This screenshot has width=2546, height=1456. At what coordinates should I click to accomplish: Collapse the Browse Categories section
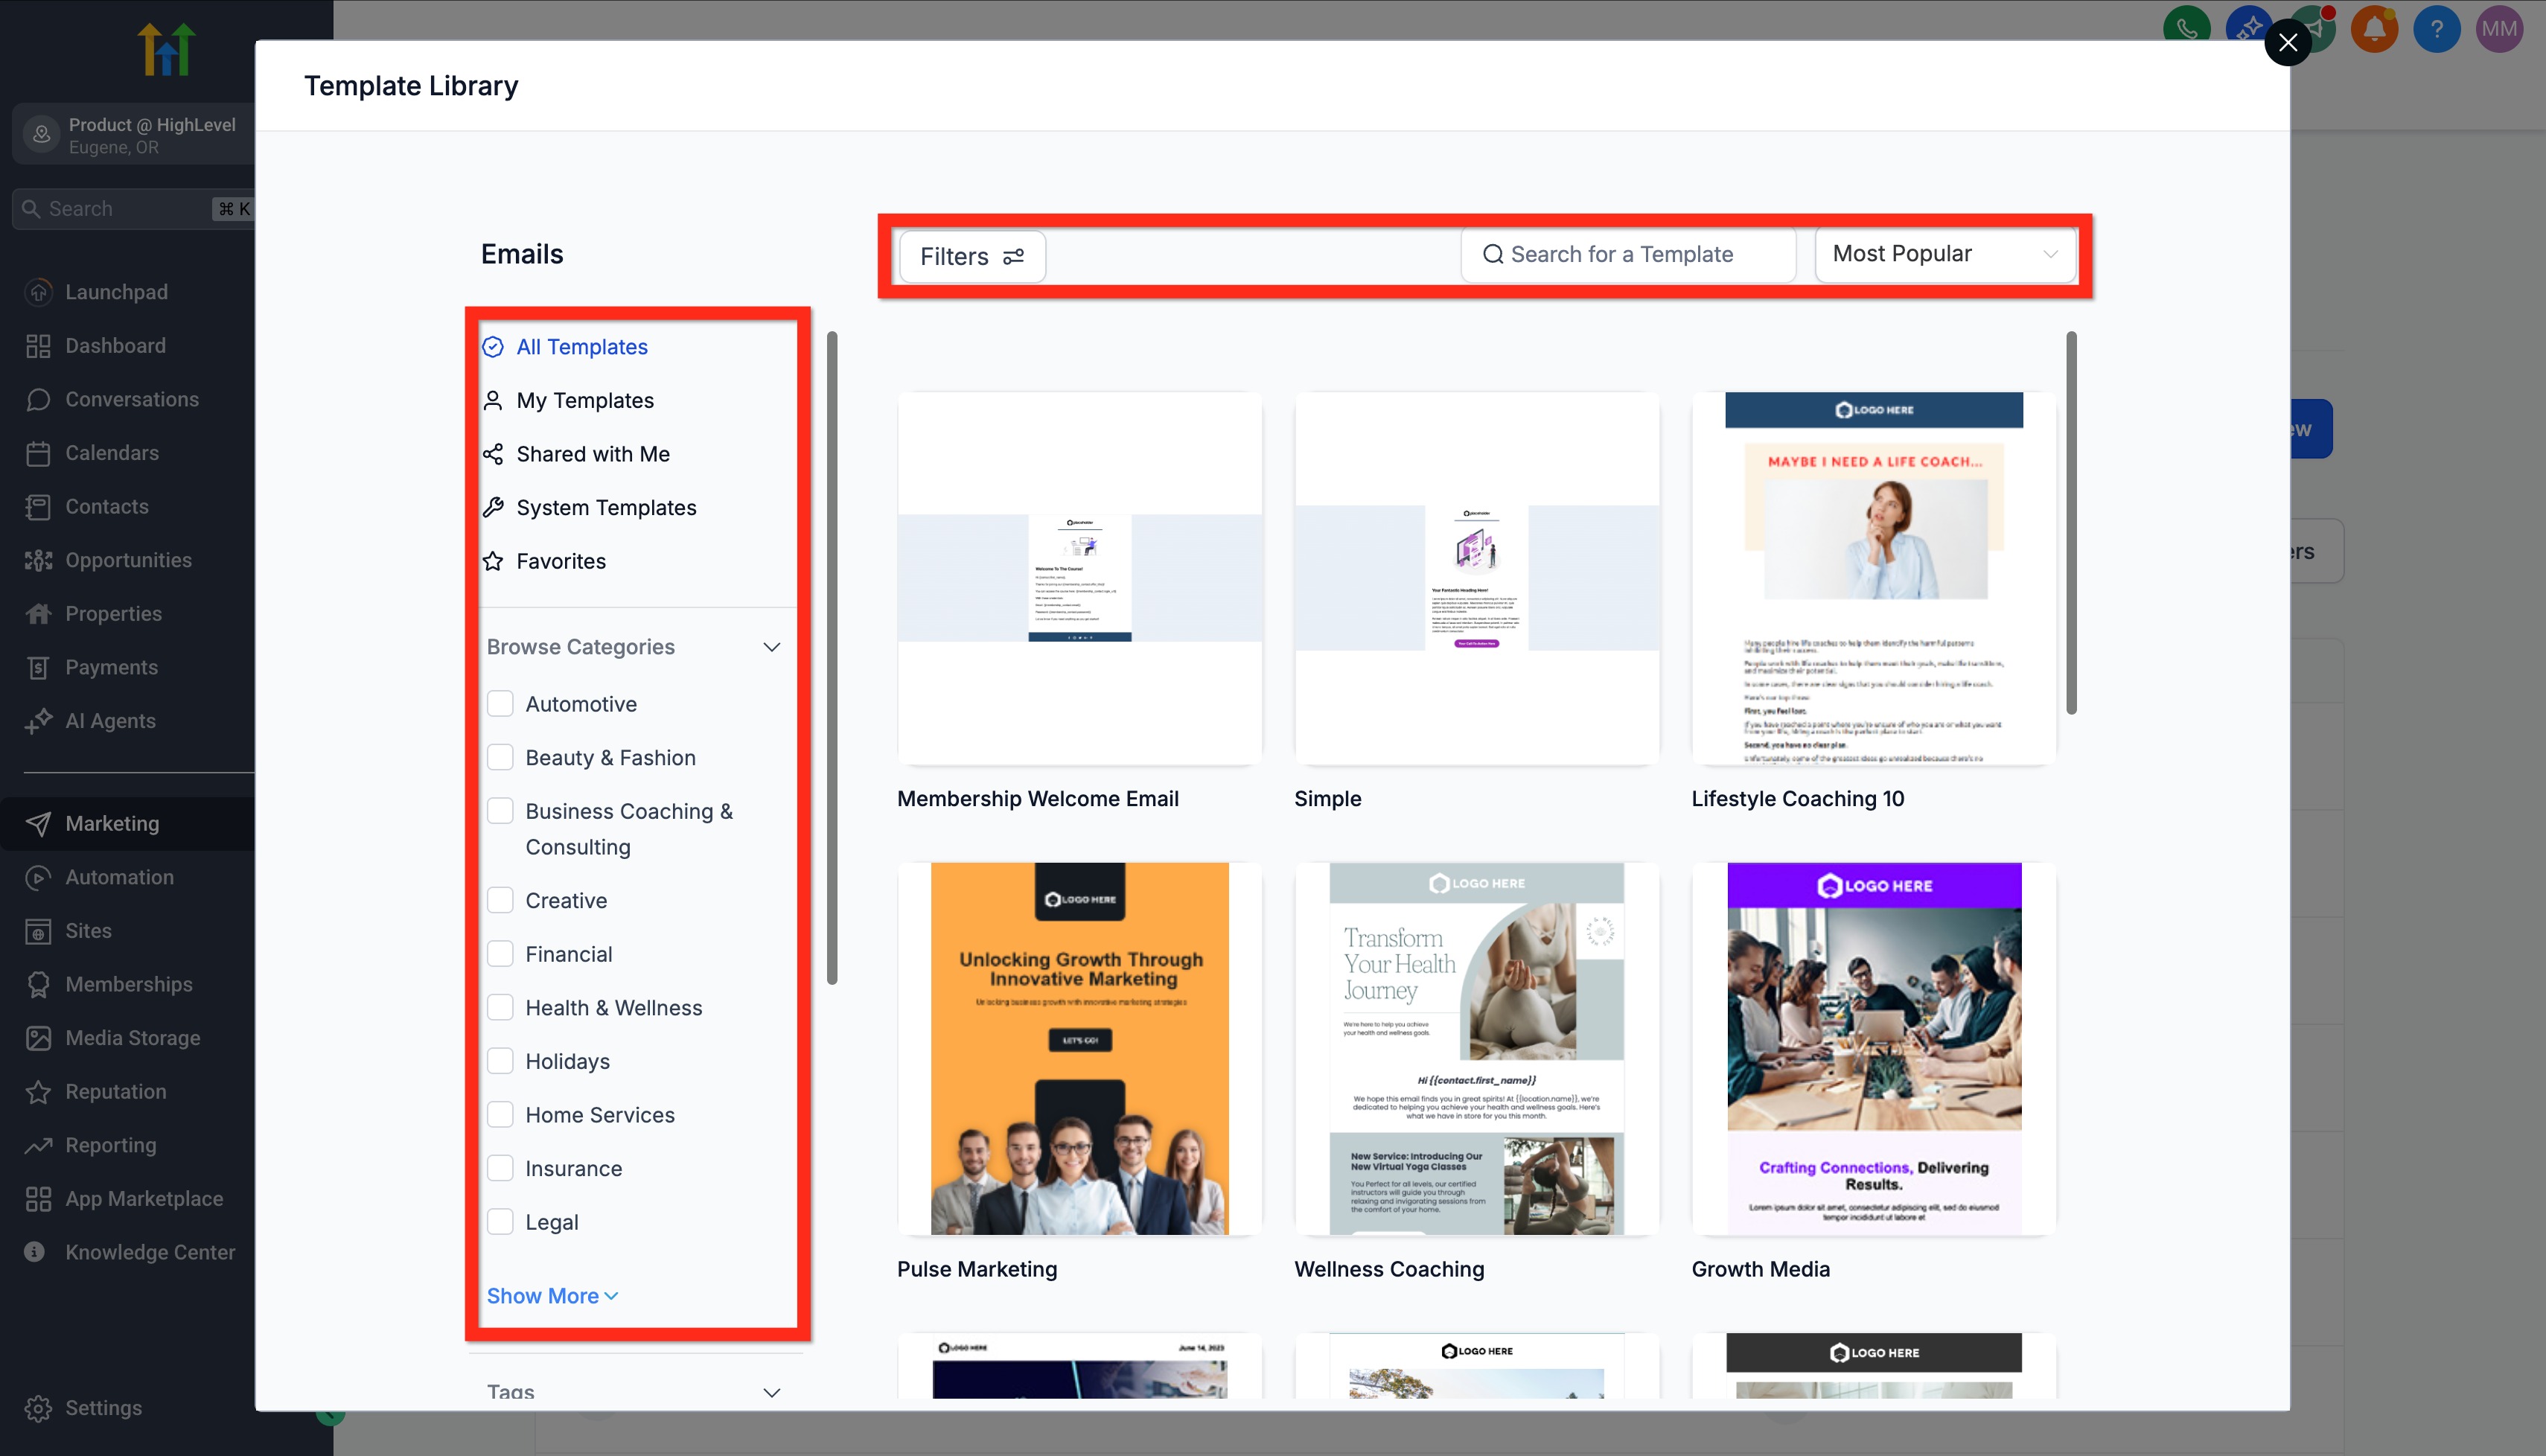click(x=771, y=647)
